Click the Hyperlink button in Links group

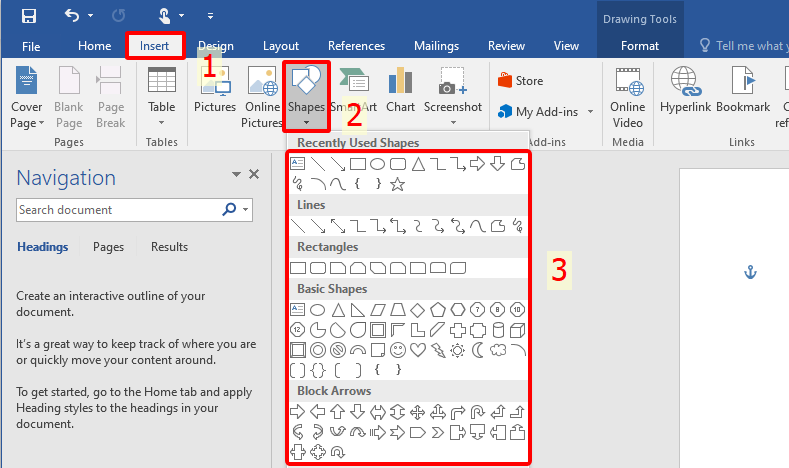click(x=685, y=90)
